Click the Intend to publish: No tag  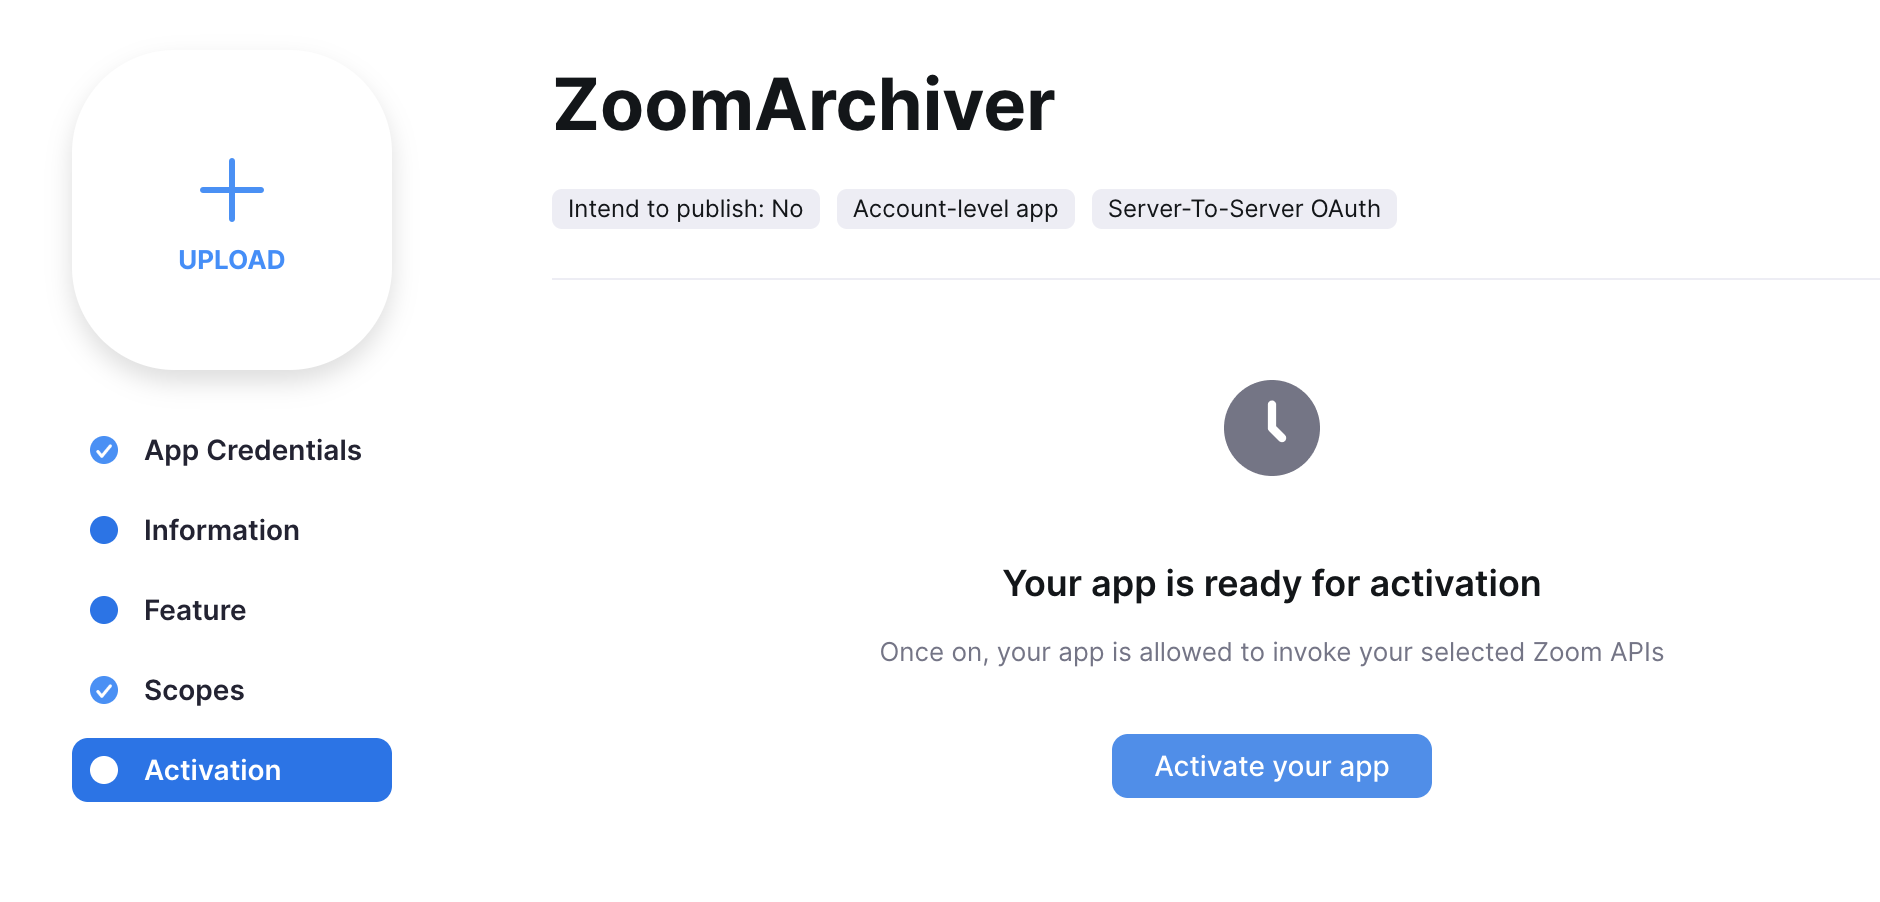pyautogui.click(x=686, y=209)
